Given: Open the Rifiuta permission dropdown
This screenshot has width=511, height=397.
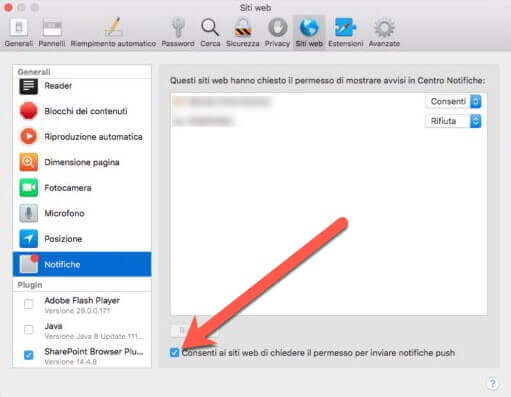Looking at the screenshot, I should tap(453, 121).
